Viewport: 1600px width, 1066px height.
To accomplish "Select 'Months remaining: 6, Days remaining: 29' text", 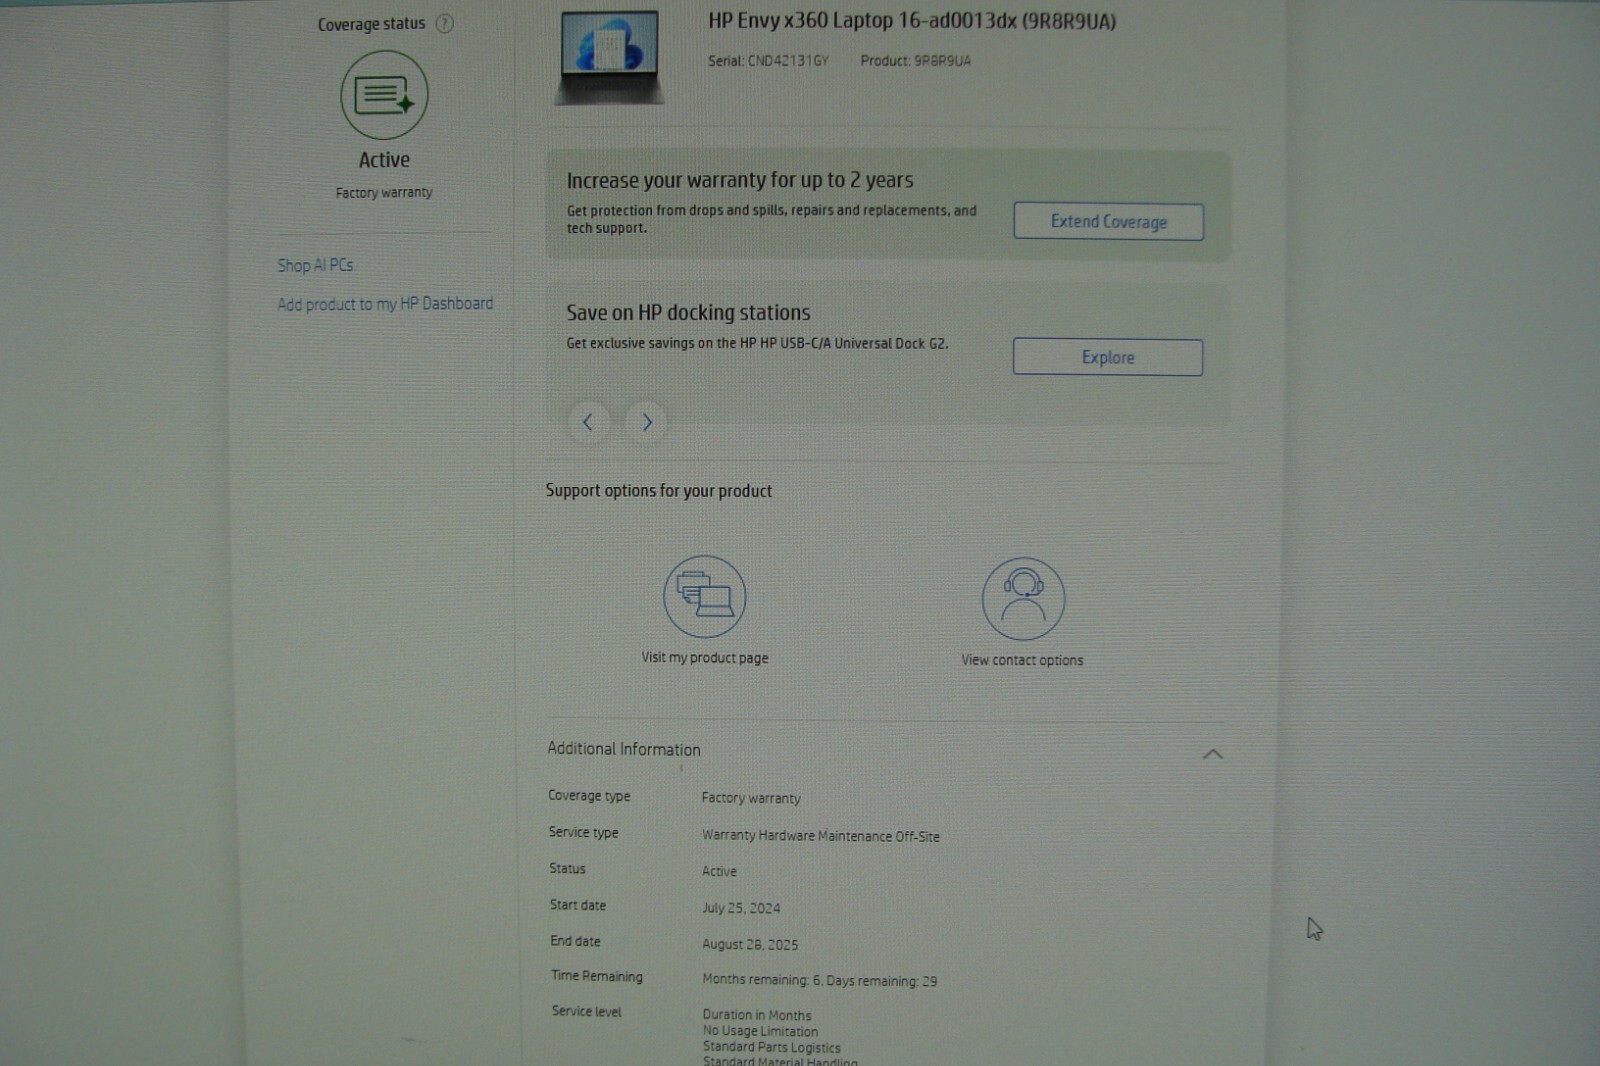I will pos(820,981).
